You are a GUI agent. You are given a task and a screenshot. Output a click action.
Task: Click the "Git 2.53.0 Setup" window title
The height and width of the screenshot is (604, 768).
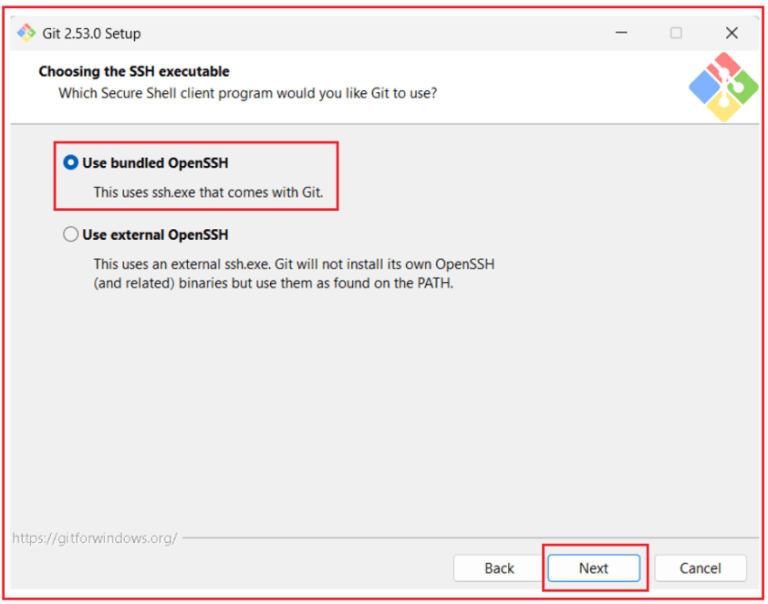tap(92, 33)
